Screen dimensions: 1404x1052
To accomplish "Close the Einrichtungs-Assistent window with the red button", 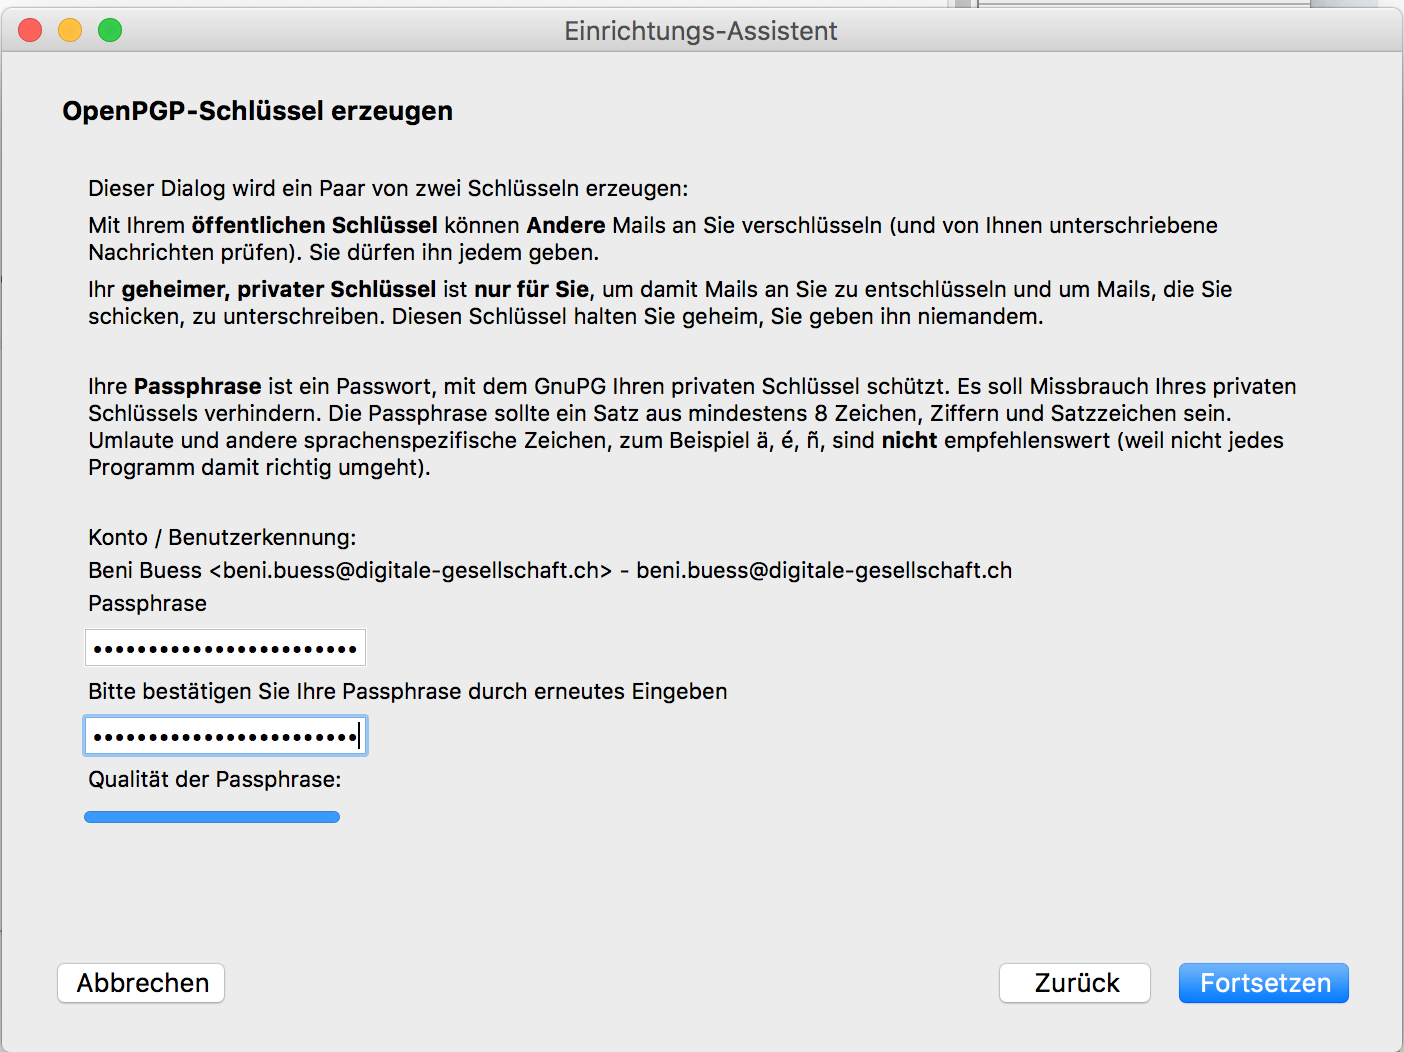I will click(x=30, y=30).
